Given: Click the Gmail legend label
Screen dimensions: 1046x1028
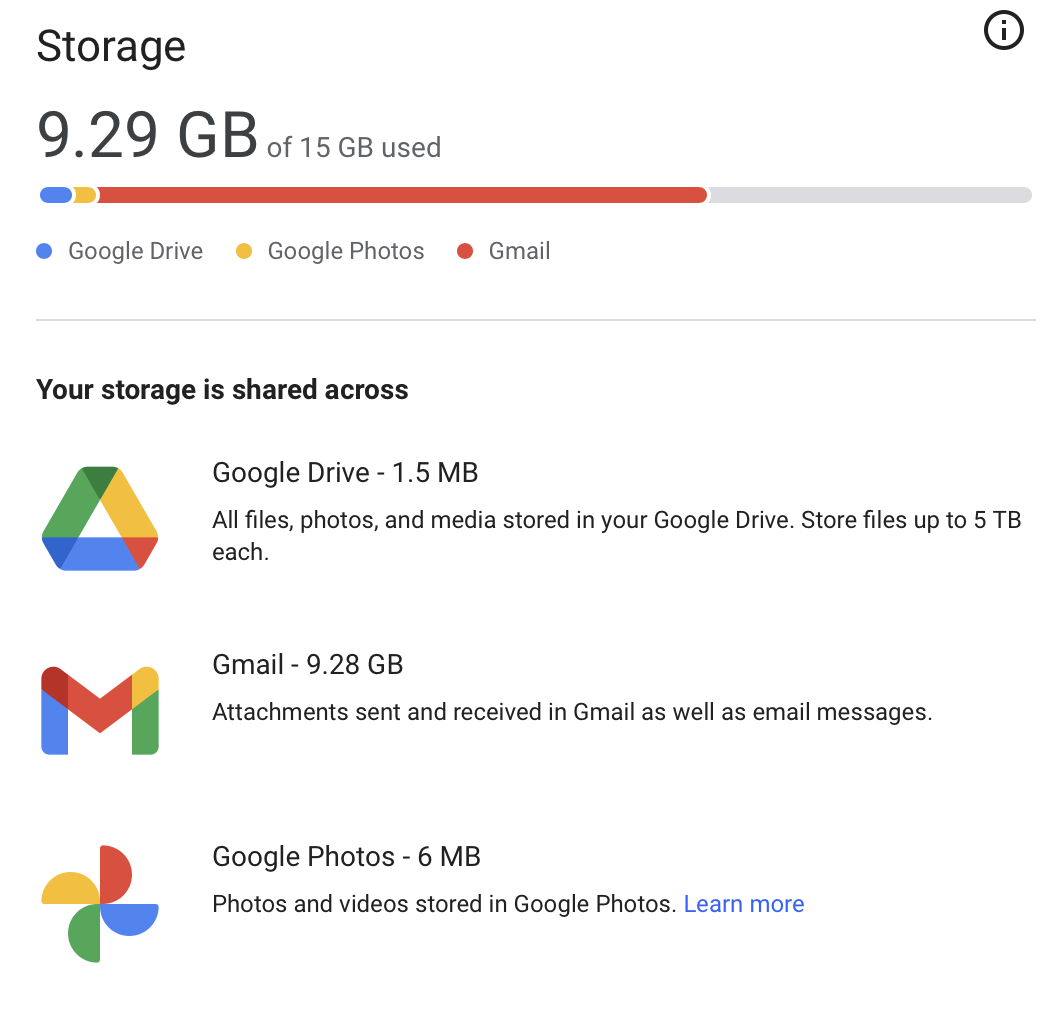Looking at the screenshot, I should pyautogui.click(x=519, y=252).
